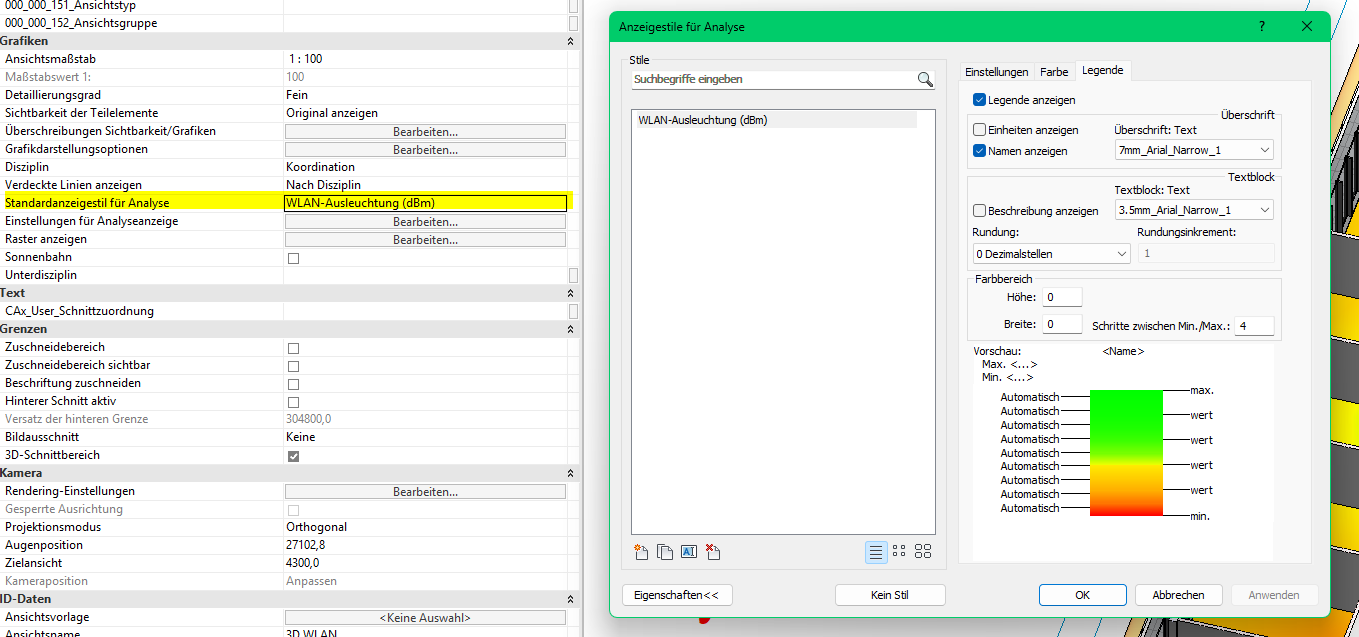Open the dialog help question mark
Image resolution: width=1359 pixels, height=637 pixels.
point(1261,27)
